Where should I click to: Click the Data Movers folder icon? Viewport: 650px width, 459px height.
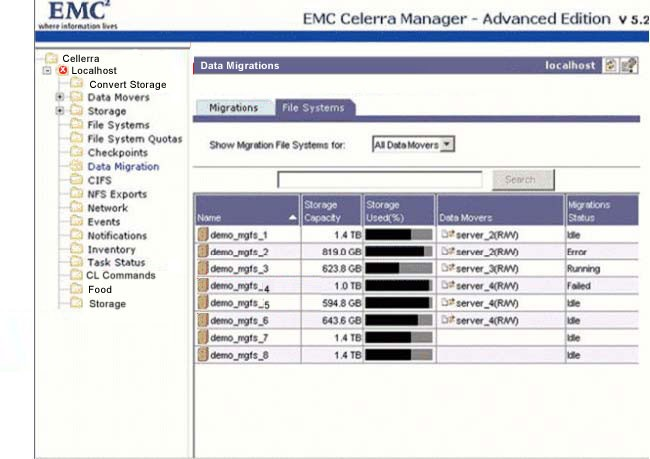[76, 97]
